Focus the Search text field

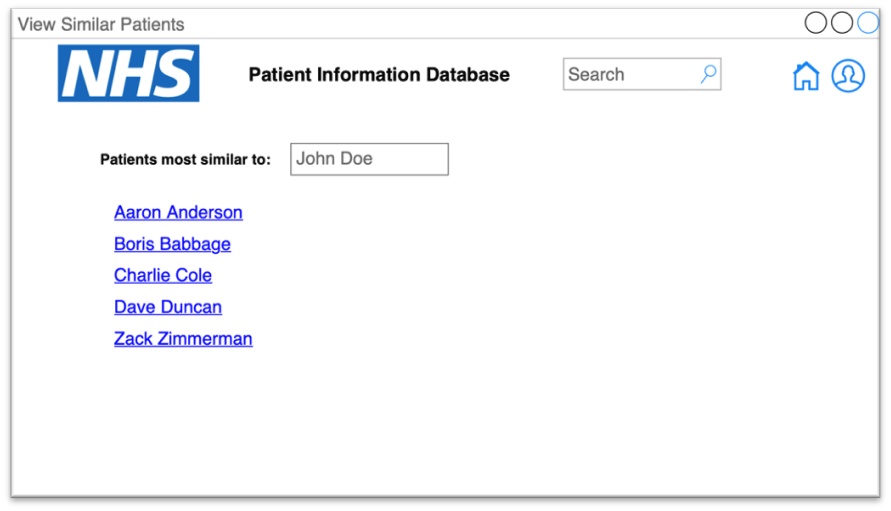(x=630, y=74)
